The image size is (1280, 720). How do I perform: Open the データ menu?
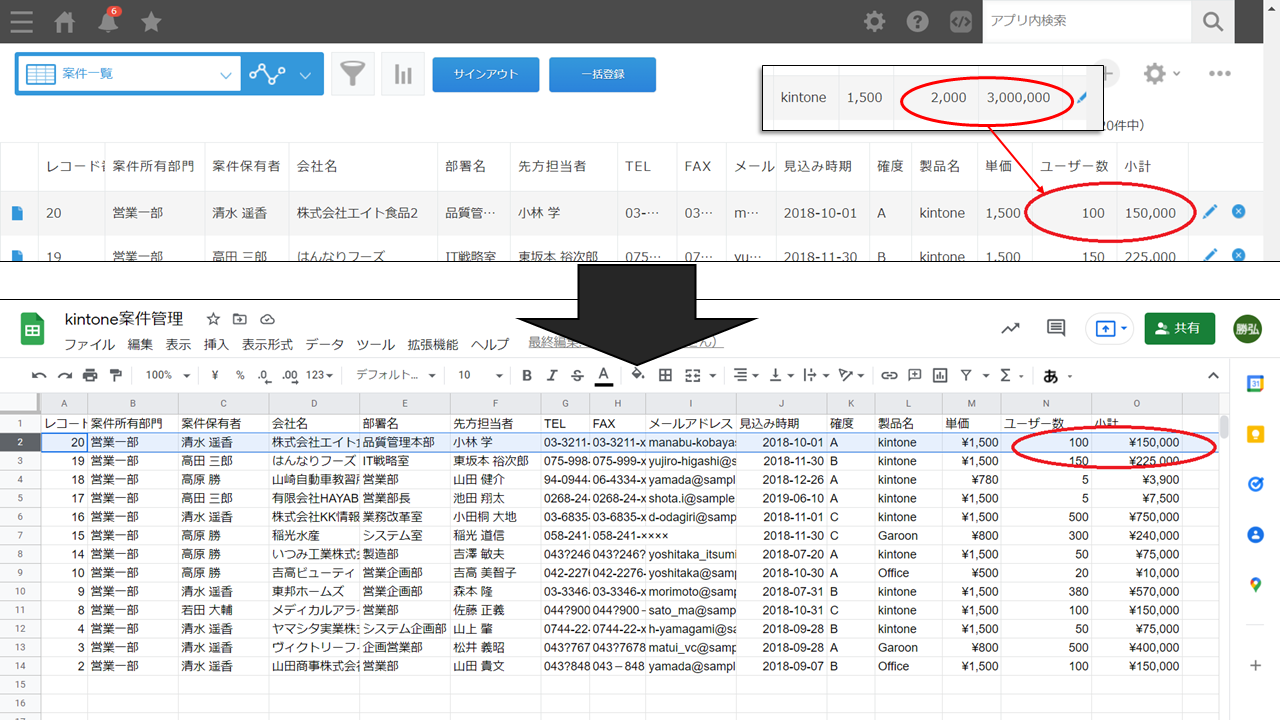pyautogui.click(x=325, y=345)
